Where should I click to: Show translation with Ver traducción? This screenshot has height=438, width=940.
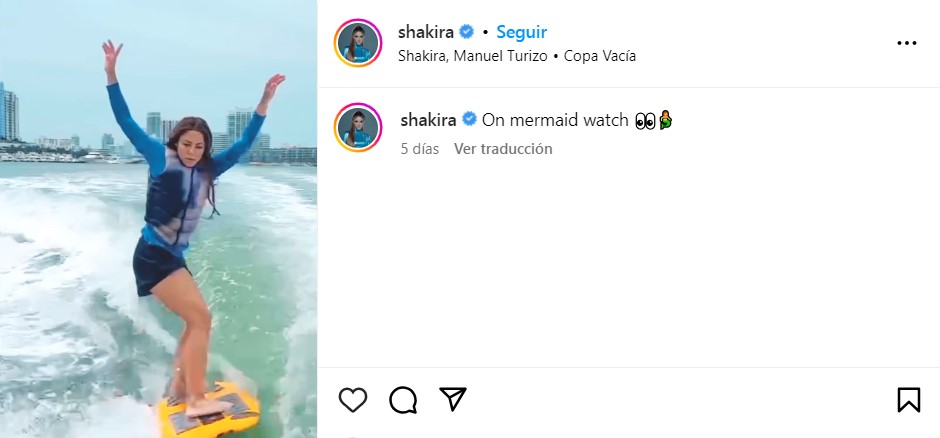point(503,149)
